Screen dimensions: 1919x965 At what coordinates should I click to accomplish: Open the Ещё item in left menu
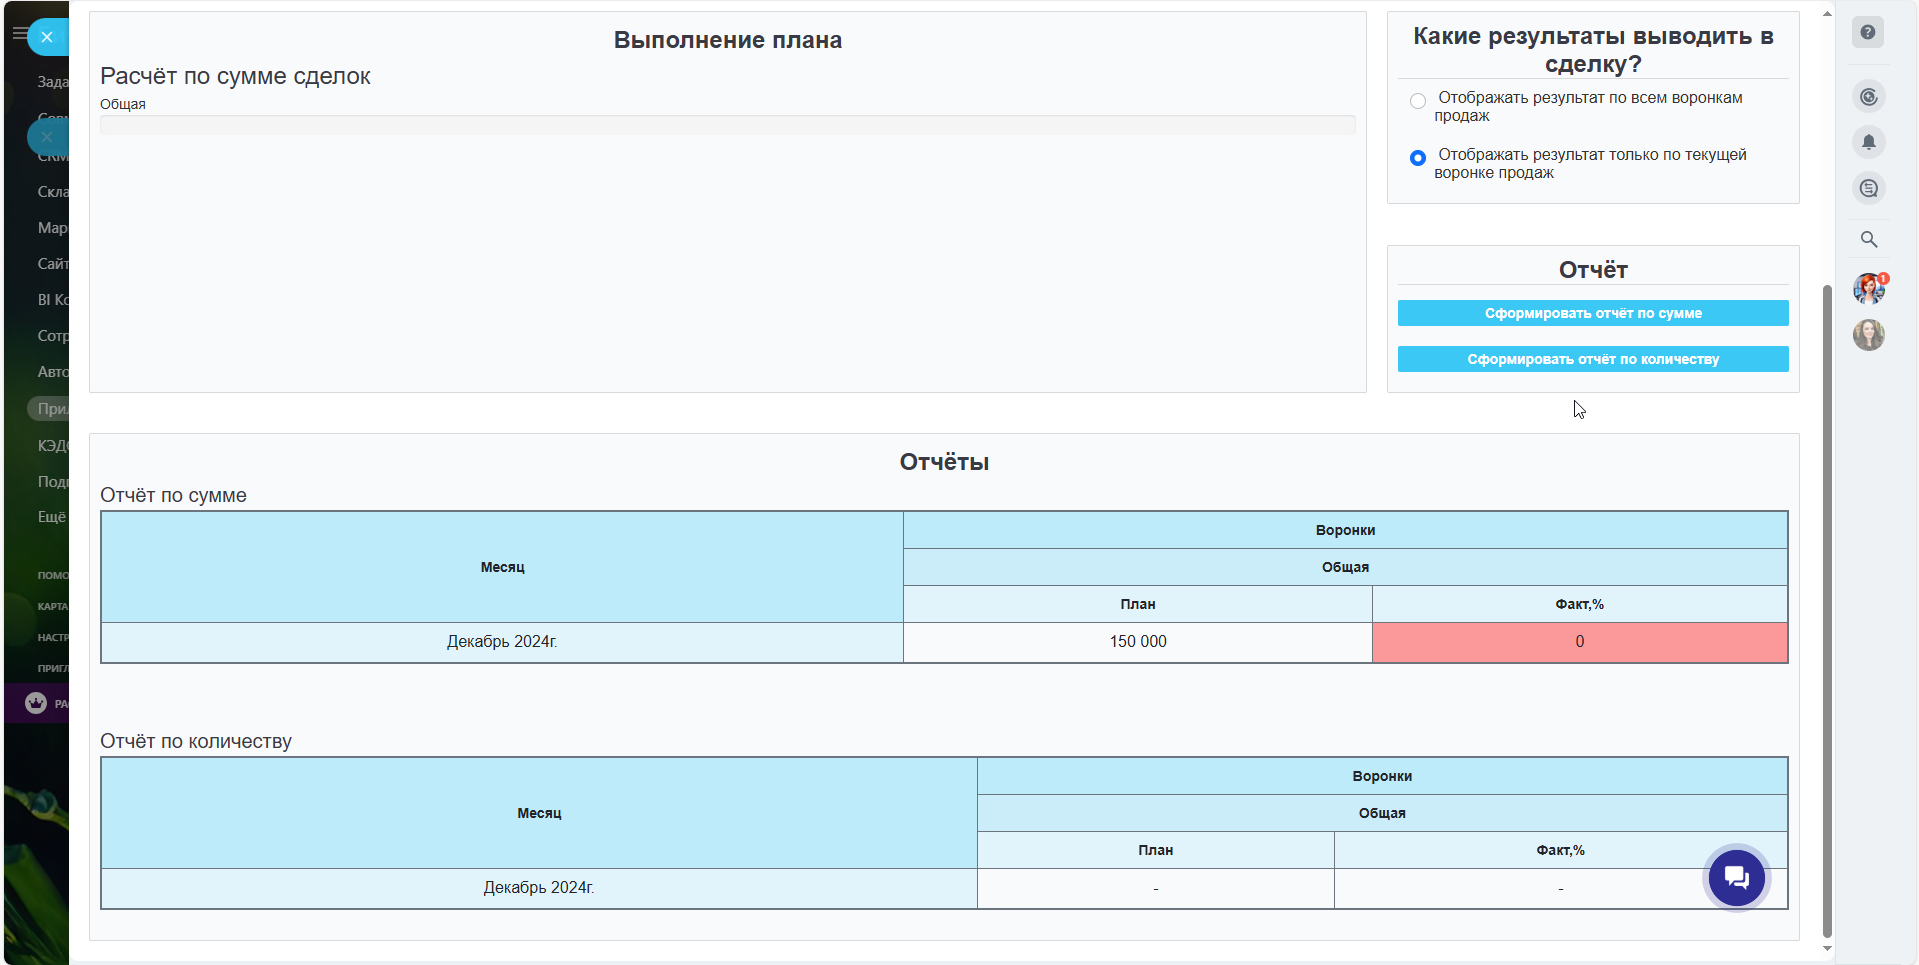click(51, 517)
